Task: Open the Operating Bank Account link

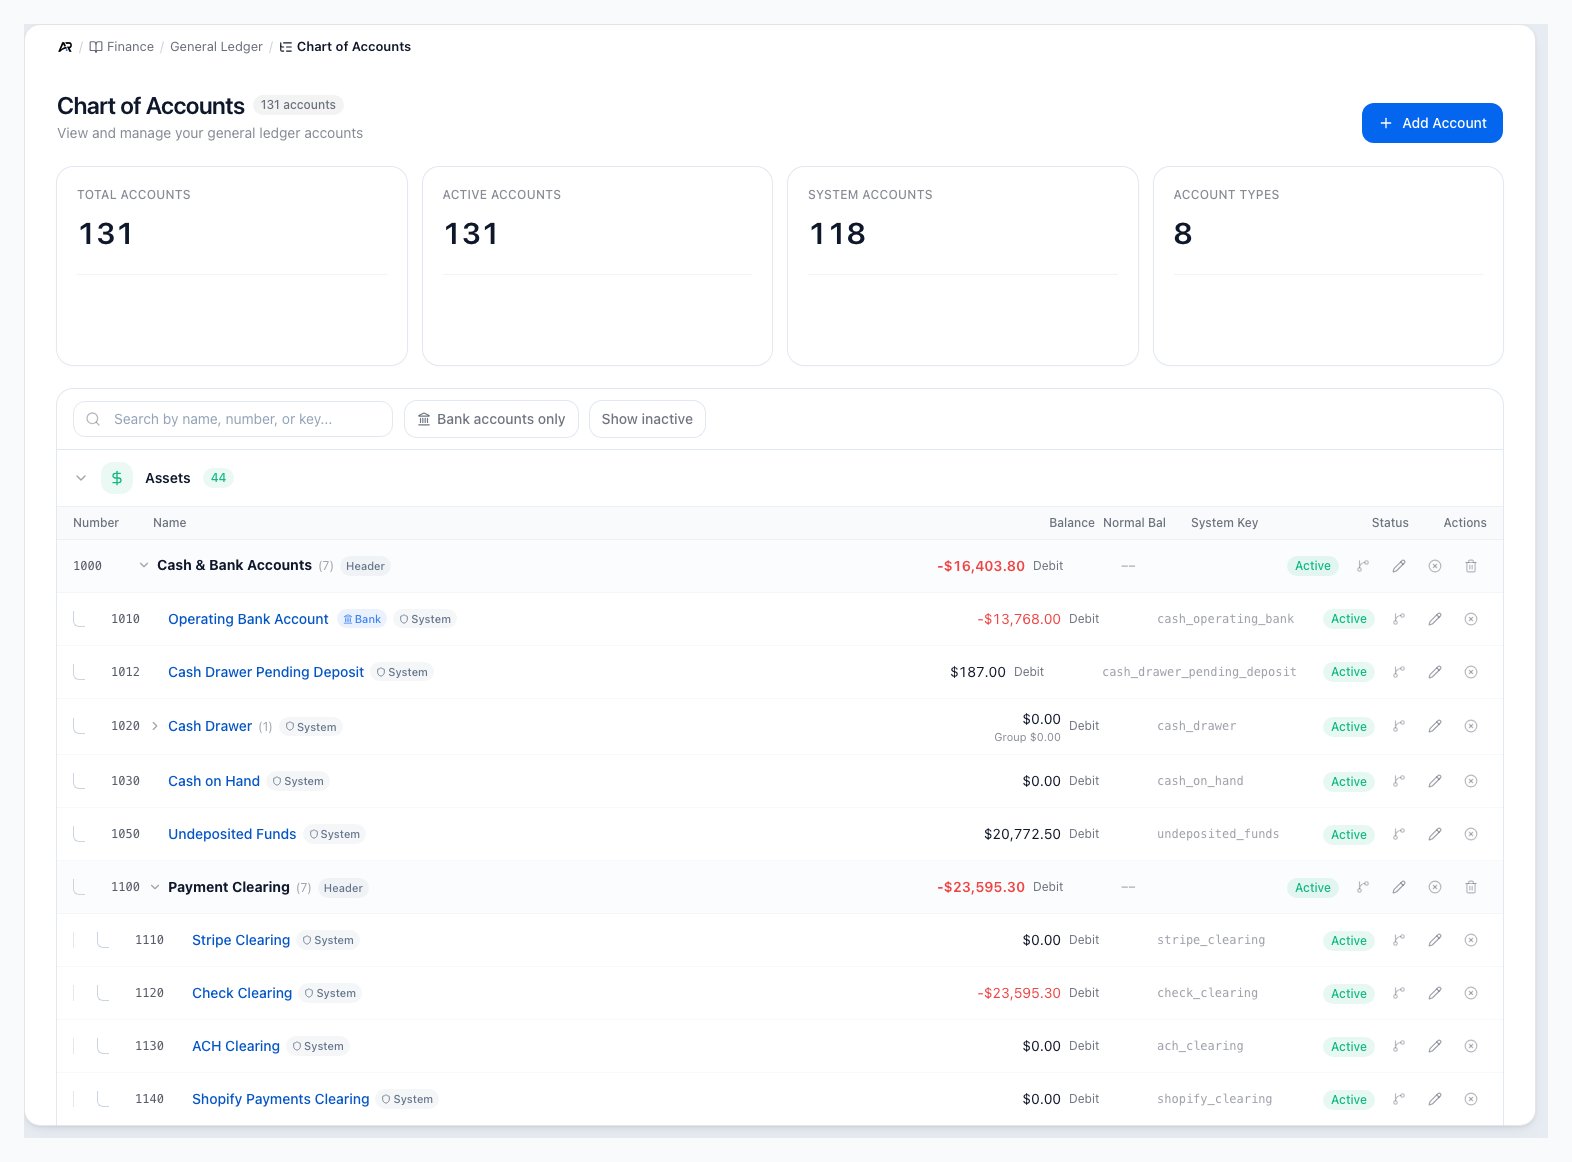Action: coord(248,619)
